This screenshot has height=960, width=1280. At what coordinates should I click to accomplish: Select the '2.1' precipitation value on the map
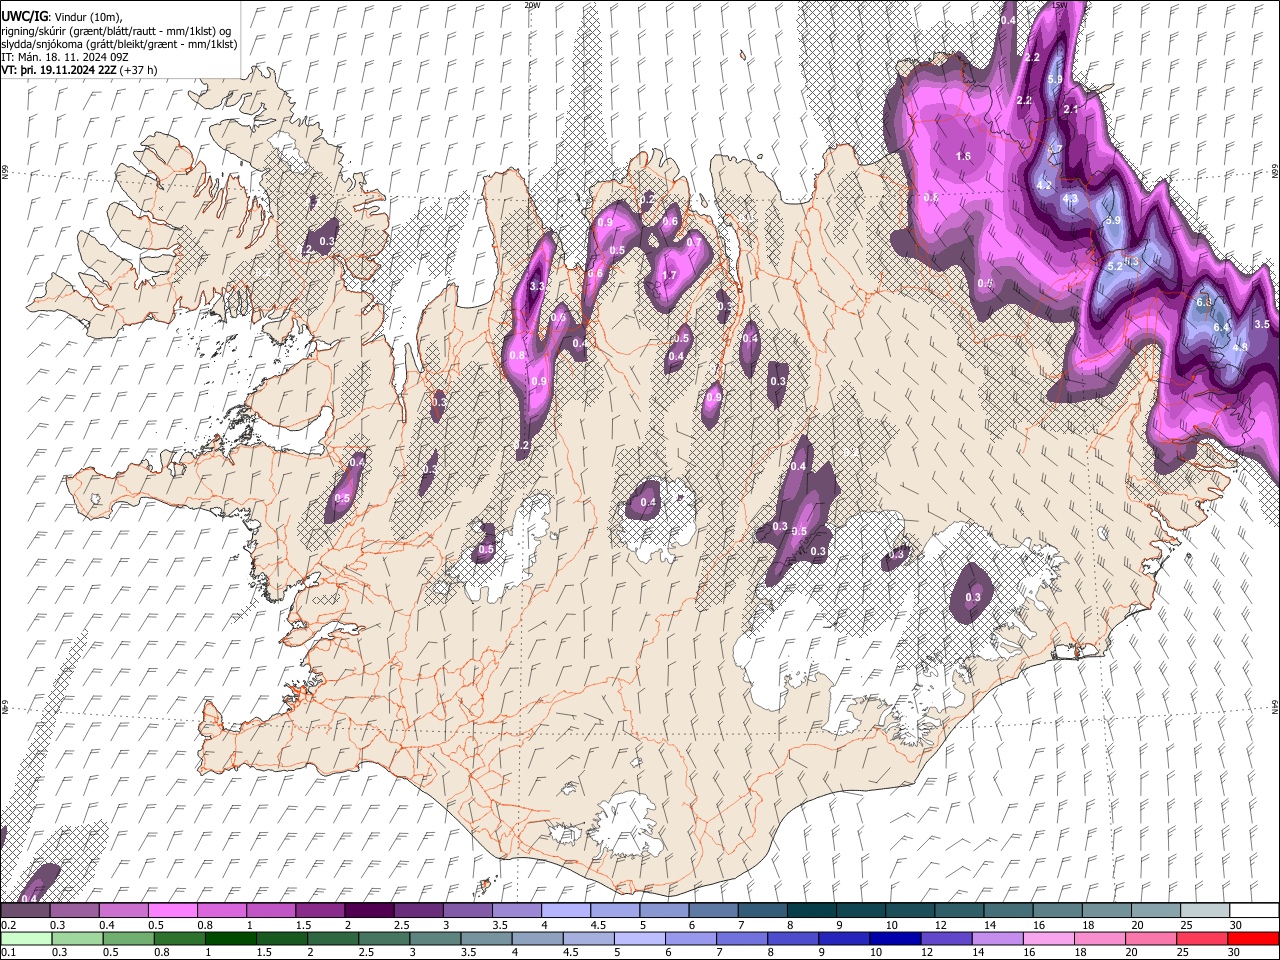coord(1071,109)
